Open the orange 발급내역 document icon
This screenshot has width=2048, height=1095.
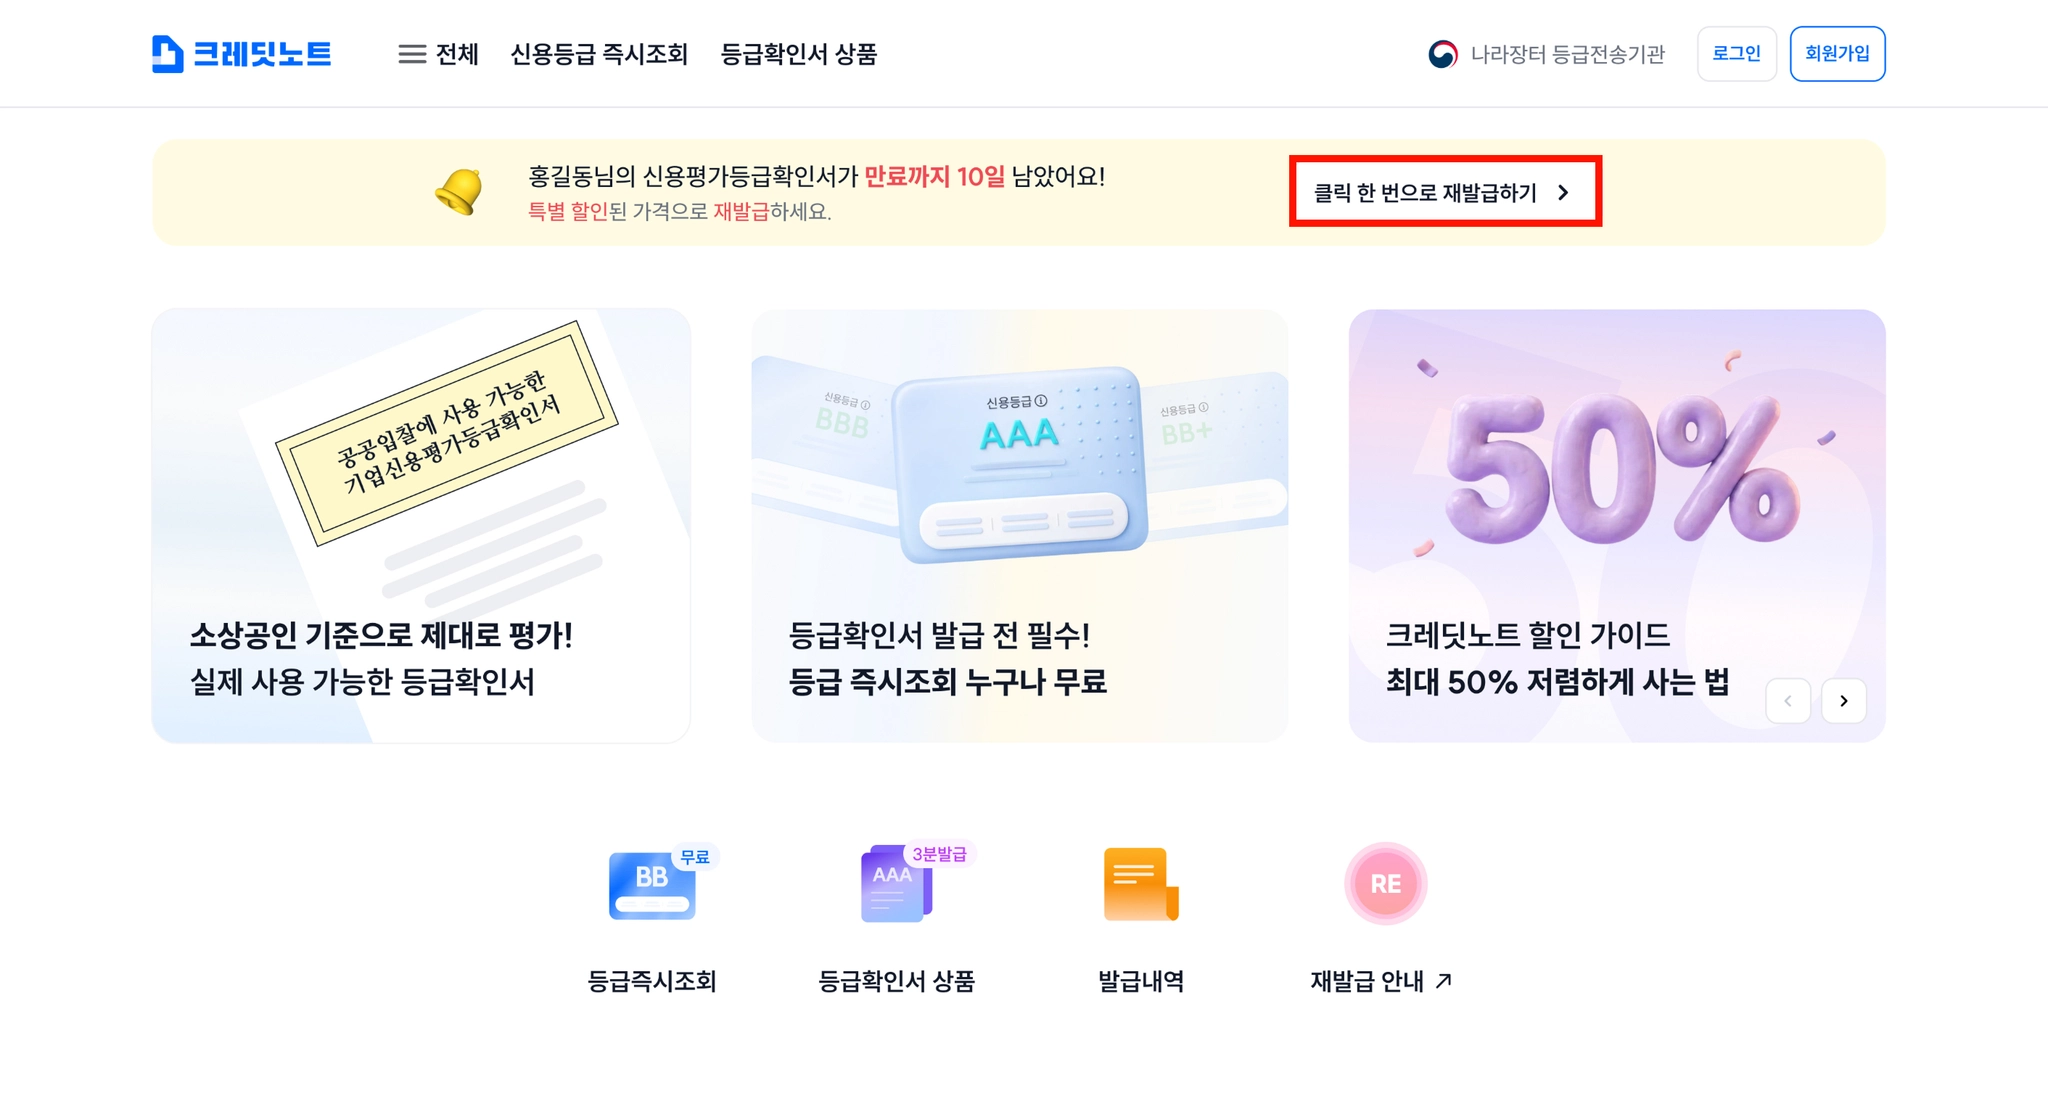pos(1141,884)
